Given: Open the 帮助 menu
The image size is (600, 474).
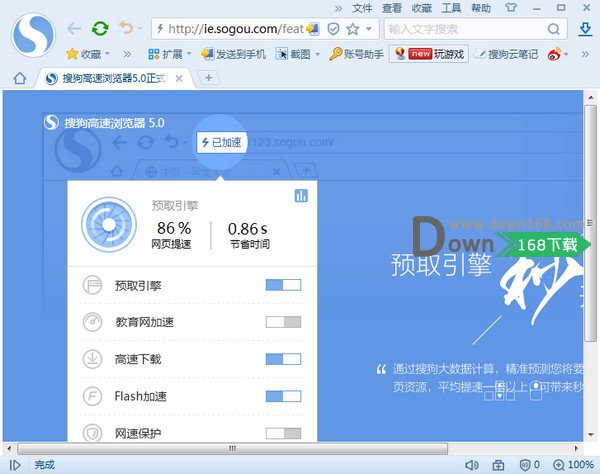Looking at the screenshot, I should point(481,8).
